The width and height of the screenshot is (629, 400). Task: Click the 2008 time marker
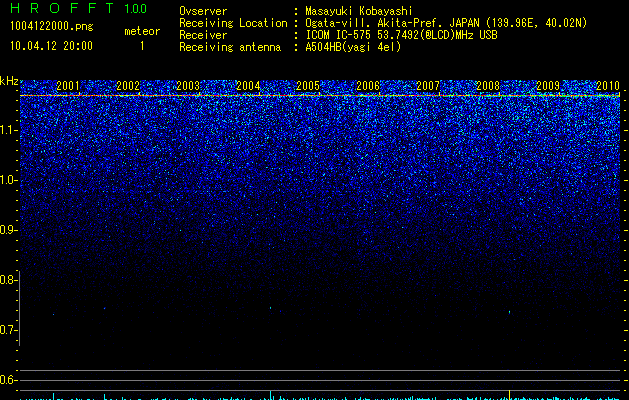(x=488, y=85)
